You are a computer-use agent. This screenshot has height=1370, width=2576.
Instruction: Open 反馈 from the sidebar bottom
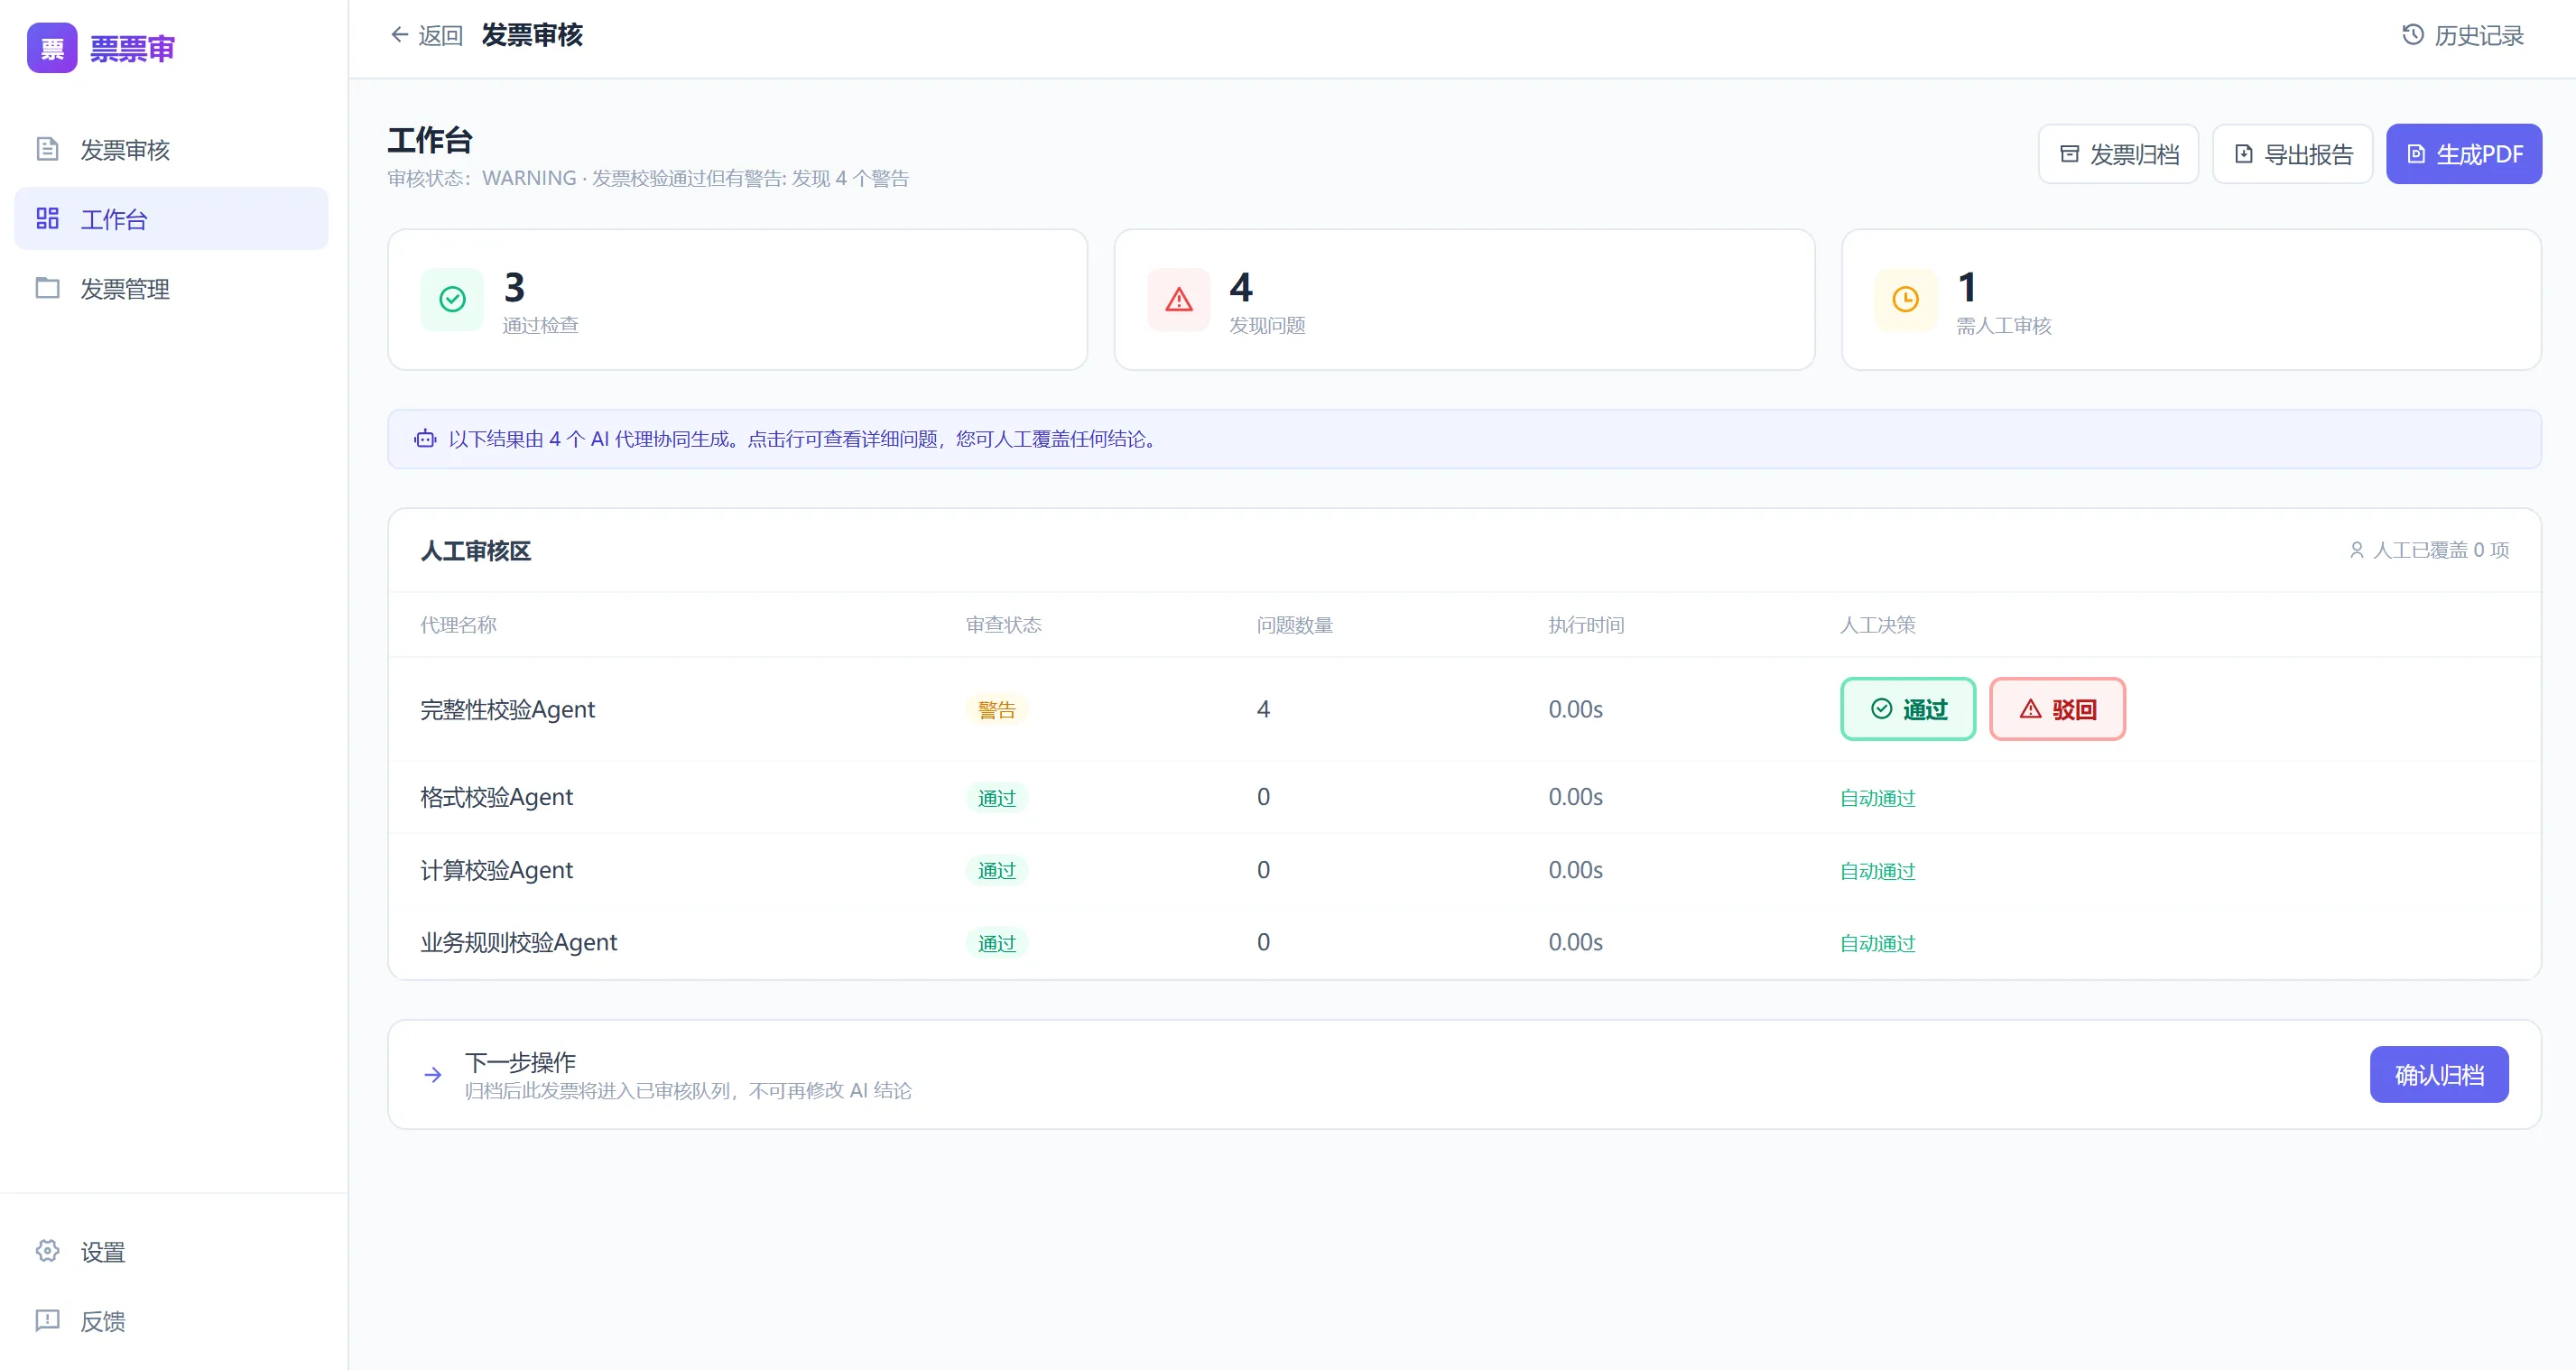click(x=171, y=1320)
